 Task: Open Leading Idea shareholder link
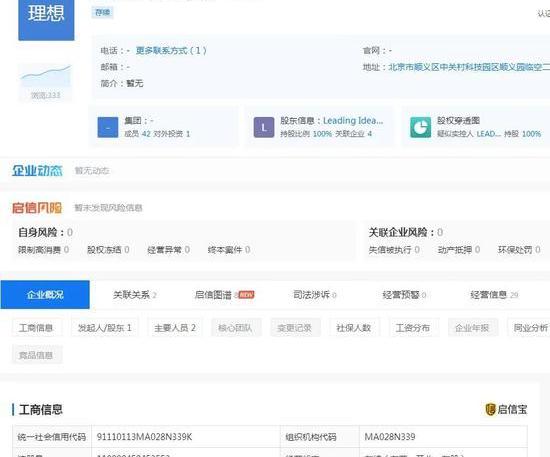pos(353,121)
